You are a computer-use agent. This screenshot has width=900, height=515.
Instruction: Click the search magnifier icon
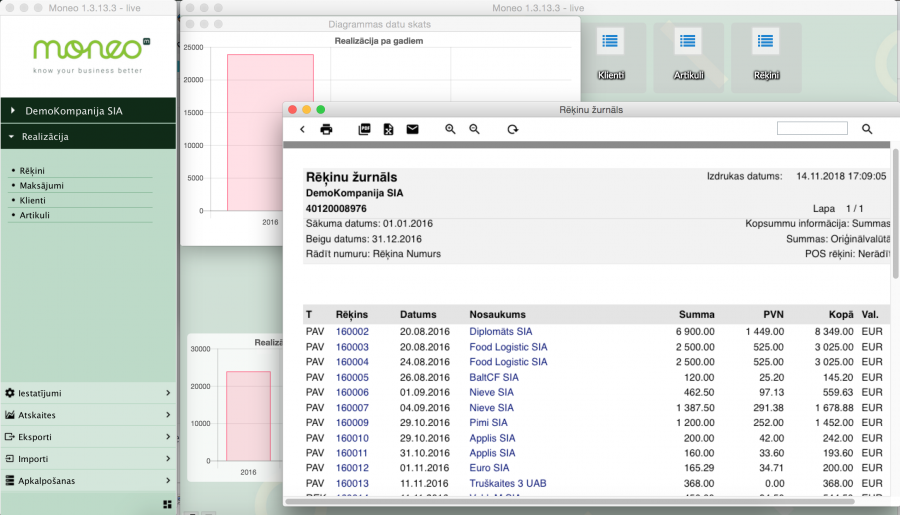click(867, 129)
